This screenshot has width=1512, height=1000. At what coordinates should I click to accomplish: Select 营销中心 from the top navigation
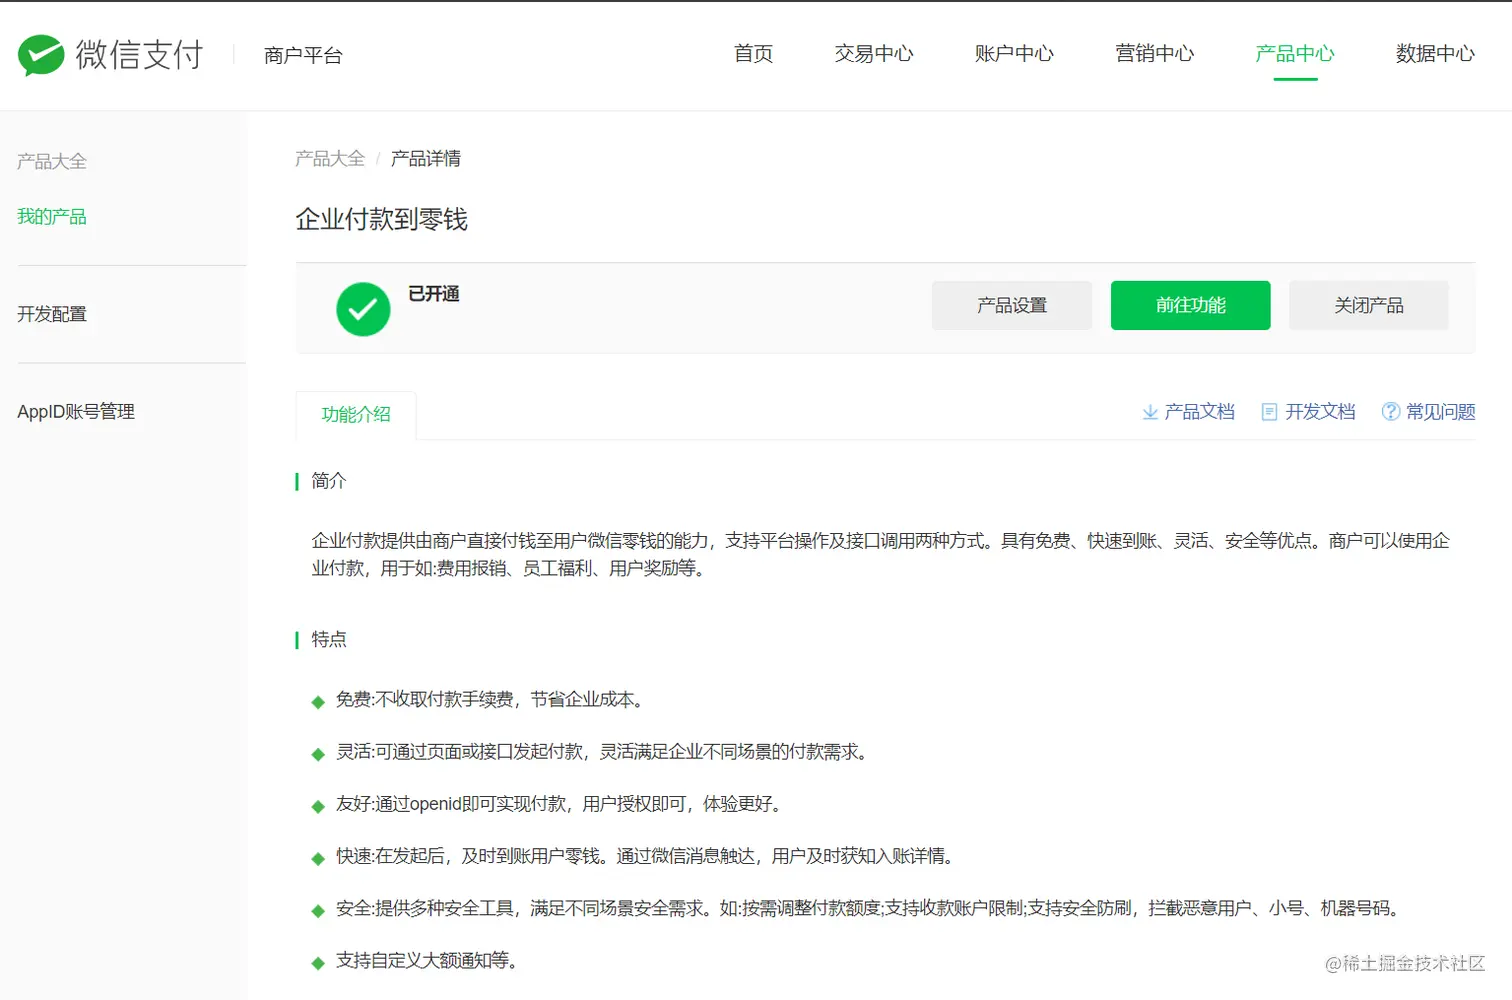(1155, 54)
